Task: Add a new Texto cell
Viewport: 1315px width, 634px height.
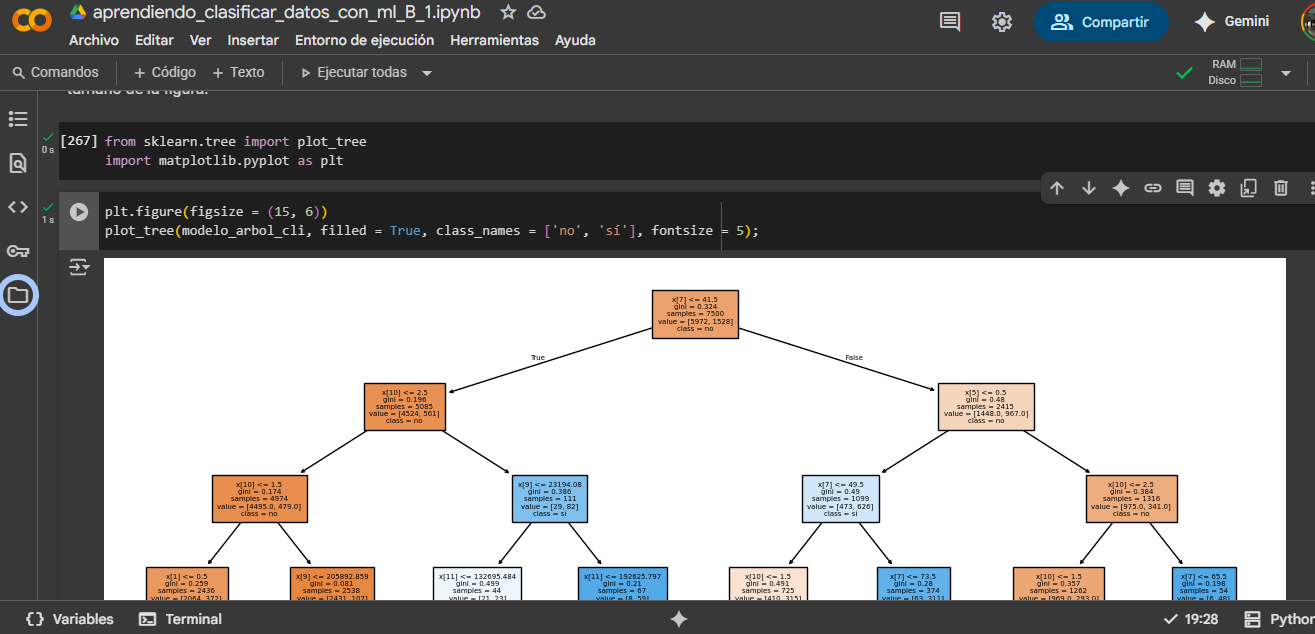Action: pyautogui.click(x=238, y=72)
